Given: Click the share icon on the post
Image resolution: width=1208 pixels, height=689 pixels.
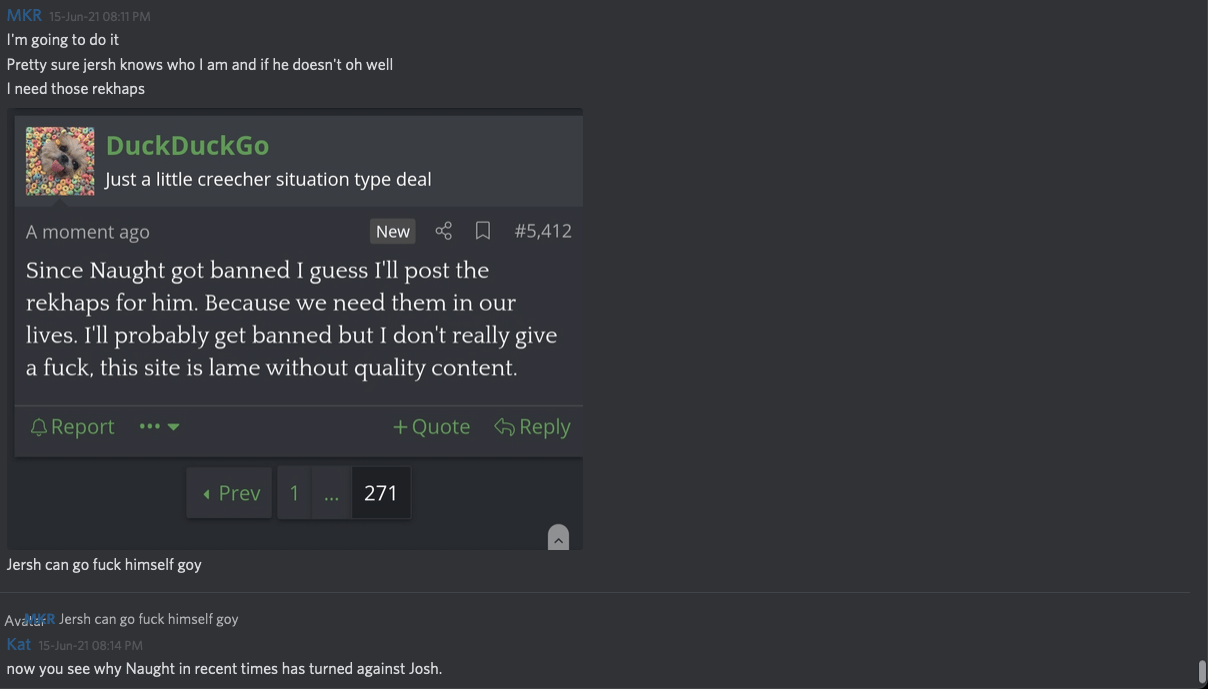Looking at the screenshot, I should [x=444, y=231].
